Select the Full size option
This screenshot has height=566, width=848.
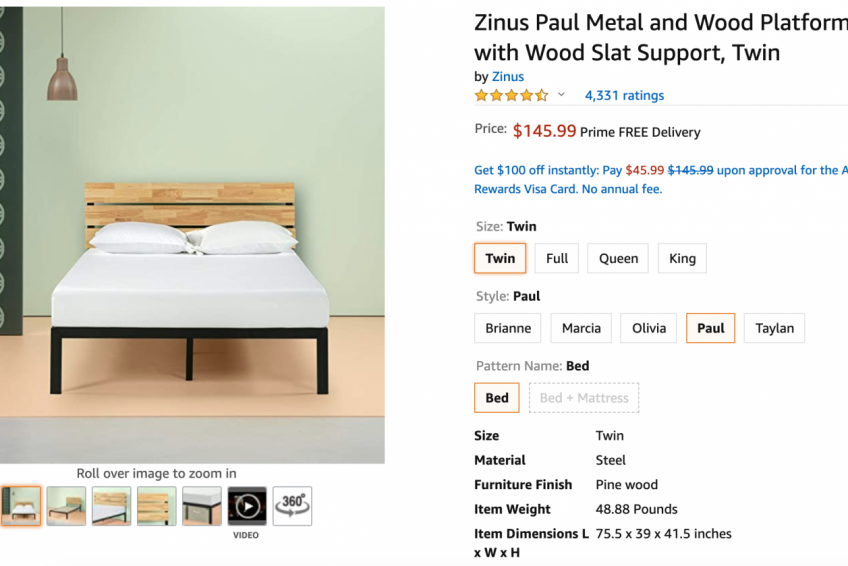pyautogui.click(x=557, y=258)
